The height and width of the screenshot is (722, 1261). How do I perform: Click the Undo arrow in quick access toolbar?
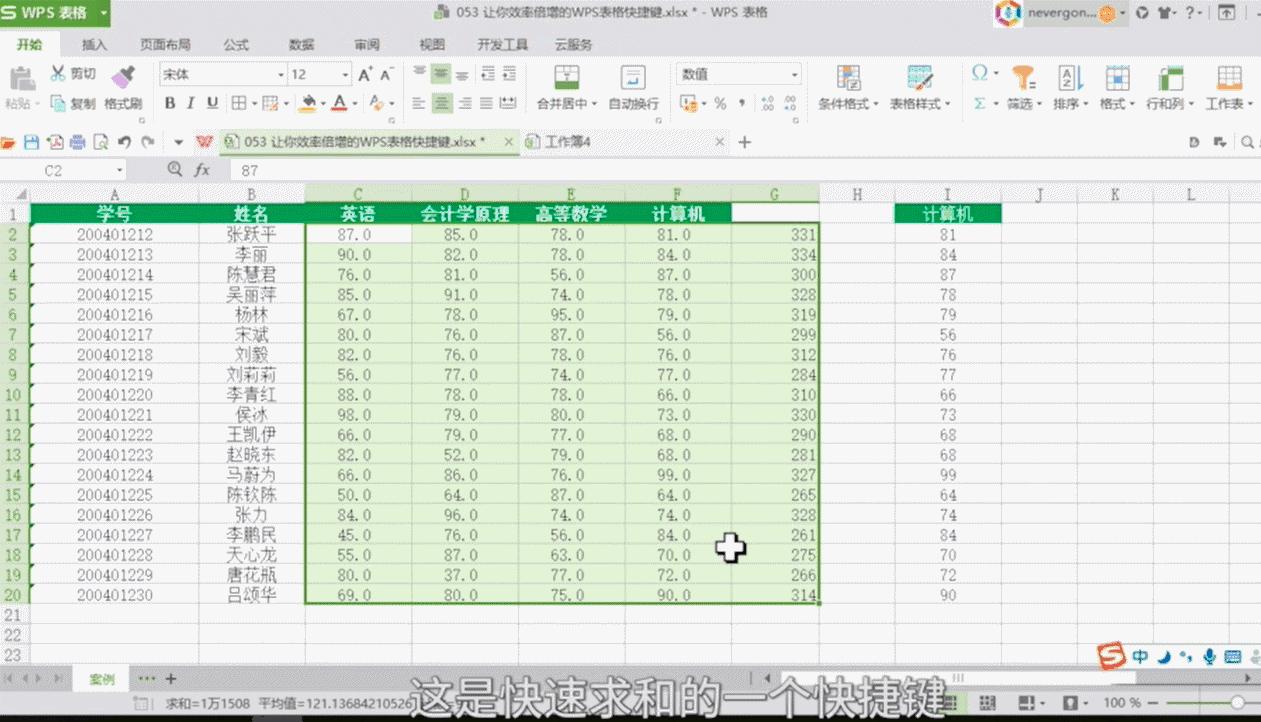[125, 143]
